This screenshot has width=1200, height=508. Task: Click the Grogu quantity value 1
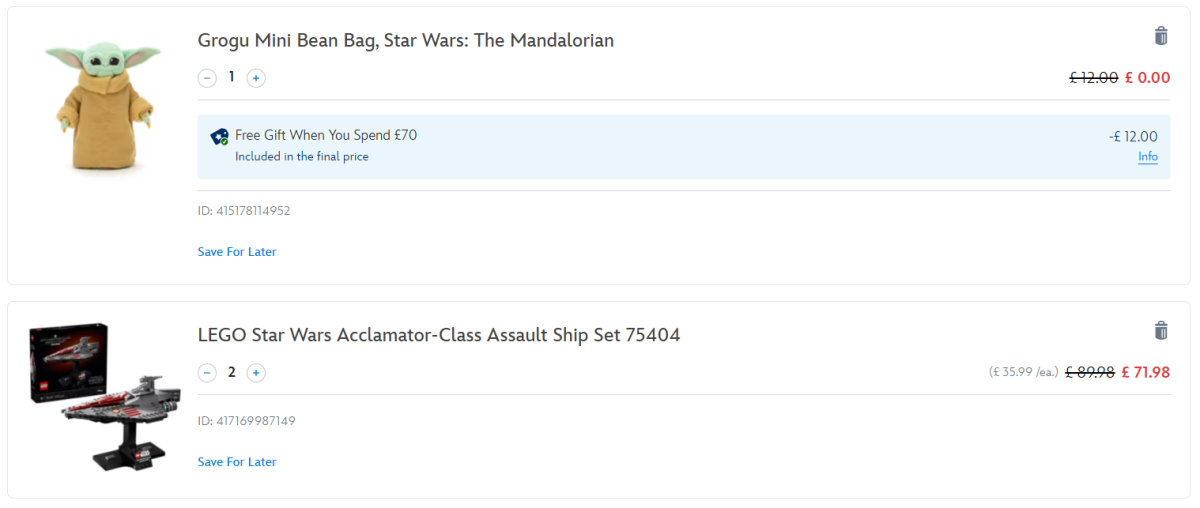232,77
